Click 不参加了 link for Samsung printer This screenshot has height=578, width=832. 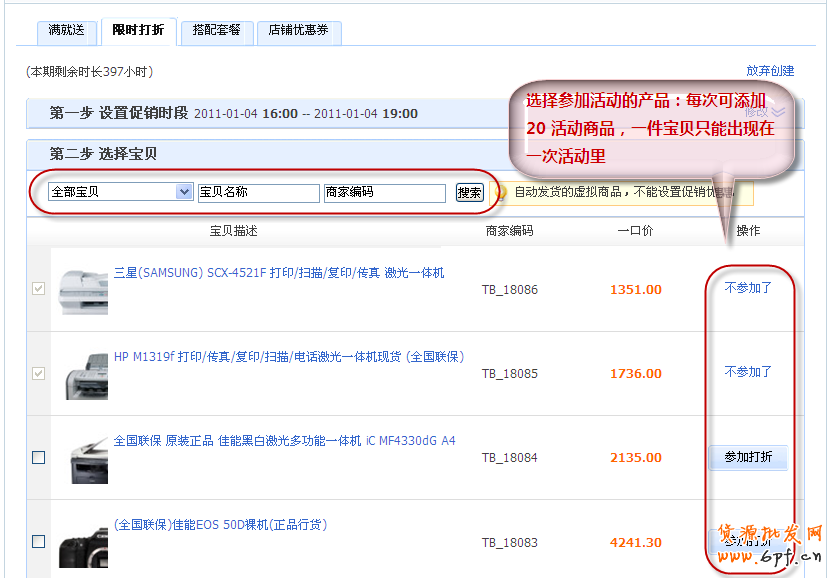[x=748, y=288]
